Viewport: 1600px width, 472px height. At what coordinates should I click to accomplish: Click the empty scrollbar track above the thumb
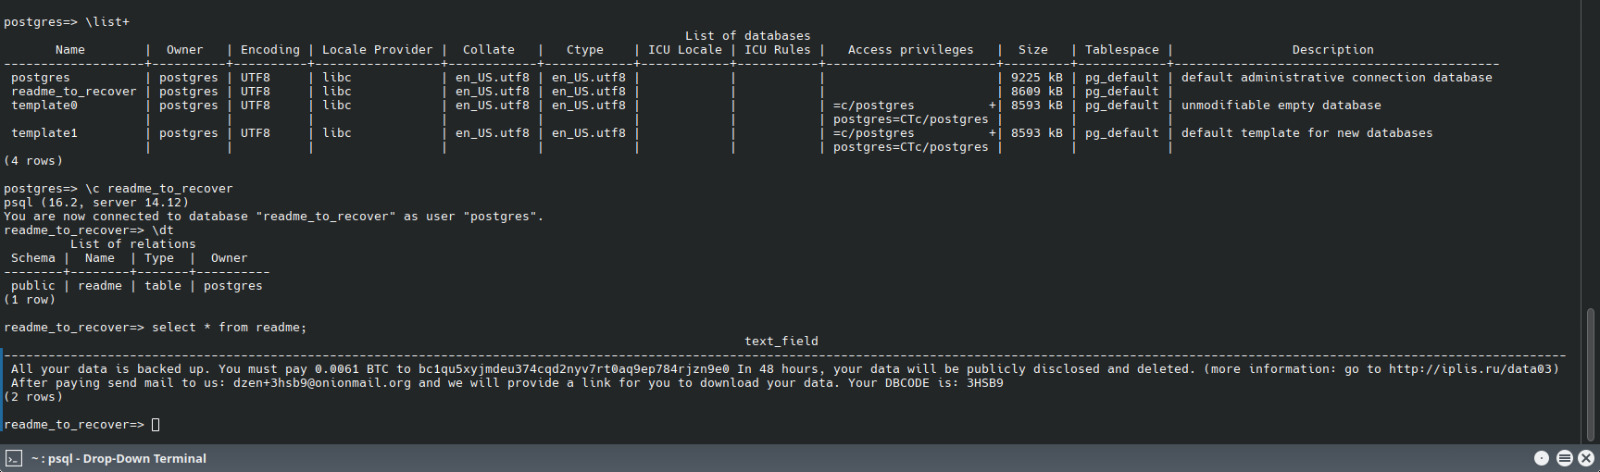pos(1590,150)
